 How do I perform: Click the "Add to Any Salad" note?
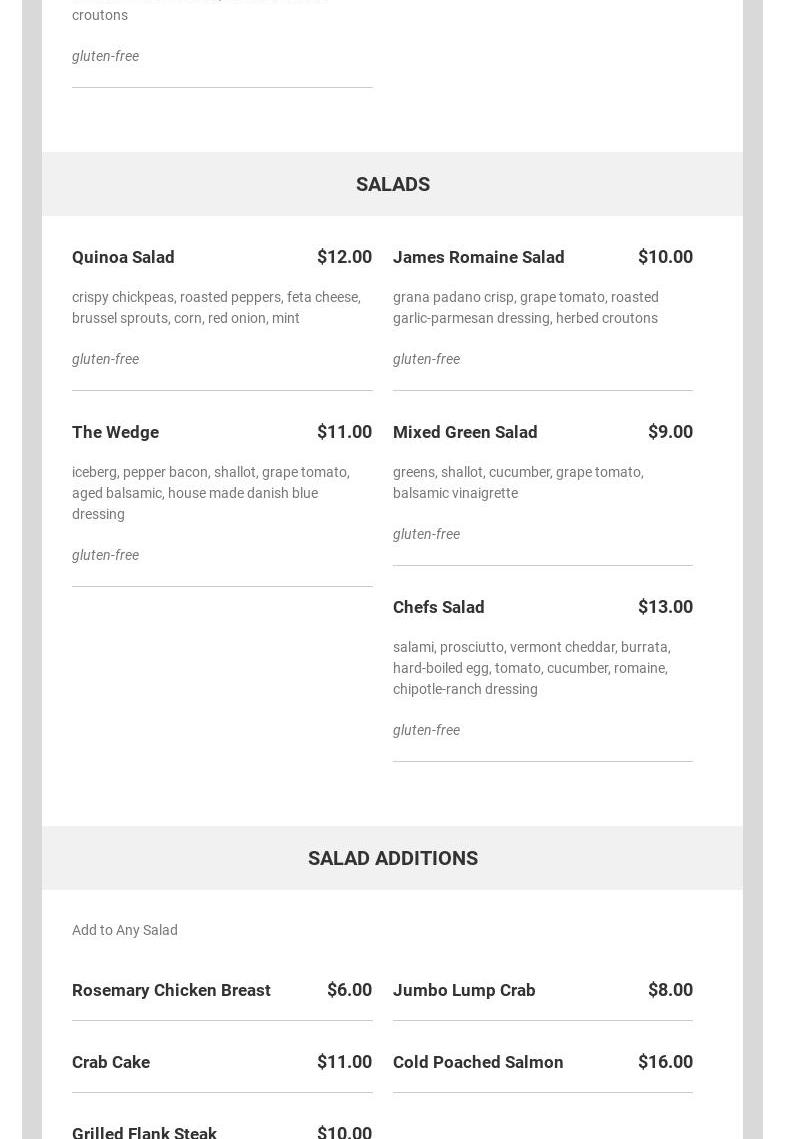pyautogui.click(x=125, y=930)
